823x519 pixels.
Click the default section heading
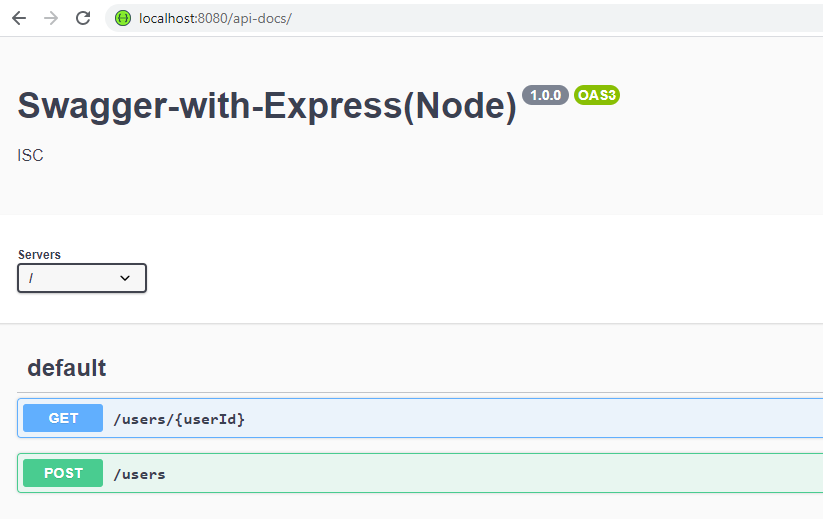coord(67,368)
